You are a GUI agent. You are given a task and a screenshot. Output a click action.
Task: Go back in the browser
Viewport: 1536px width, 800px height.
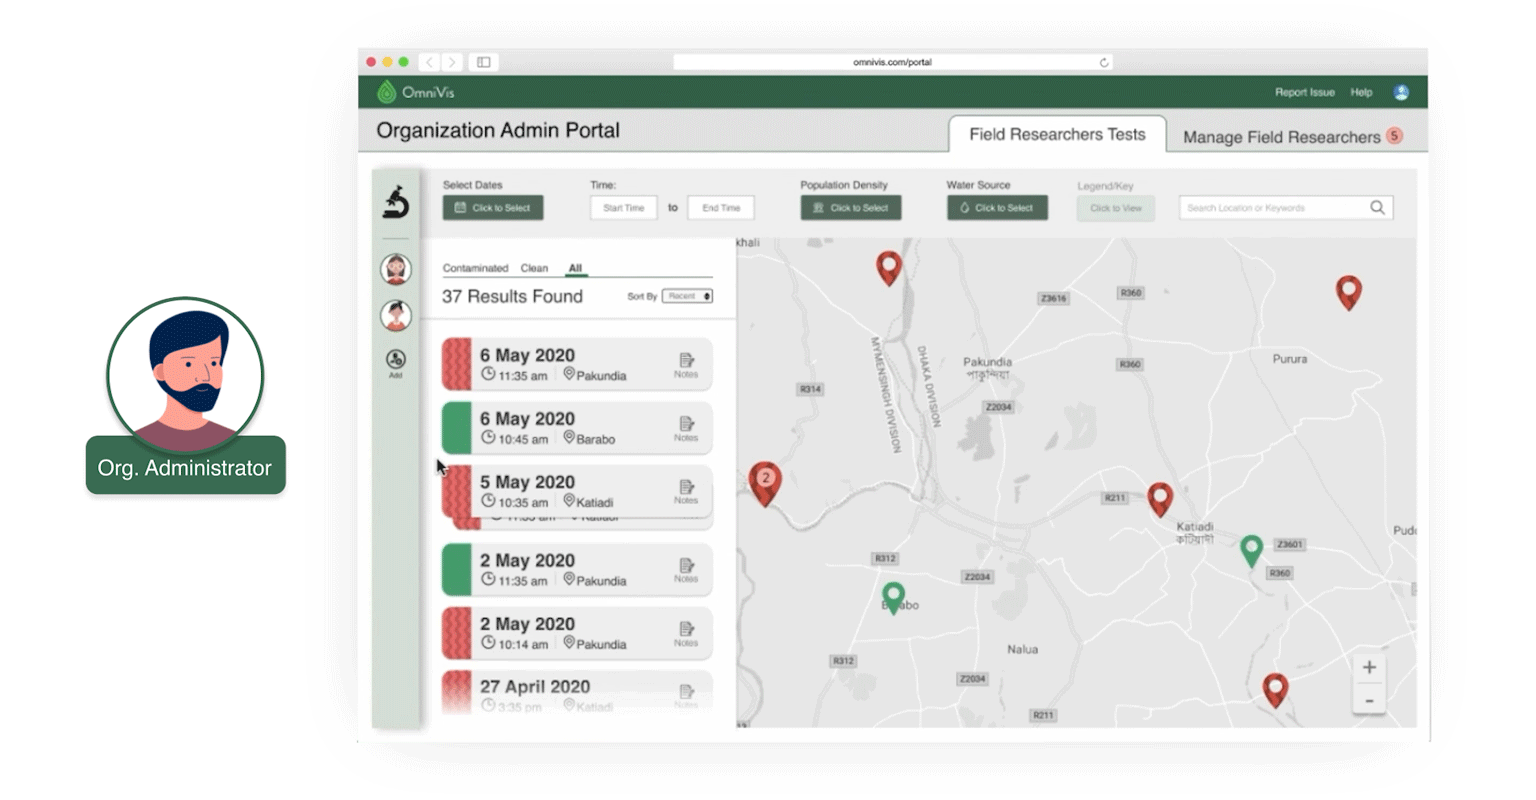coord(430,62)
